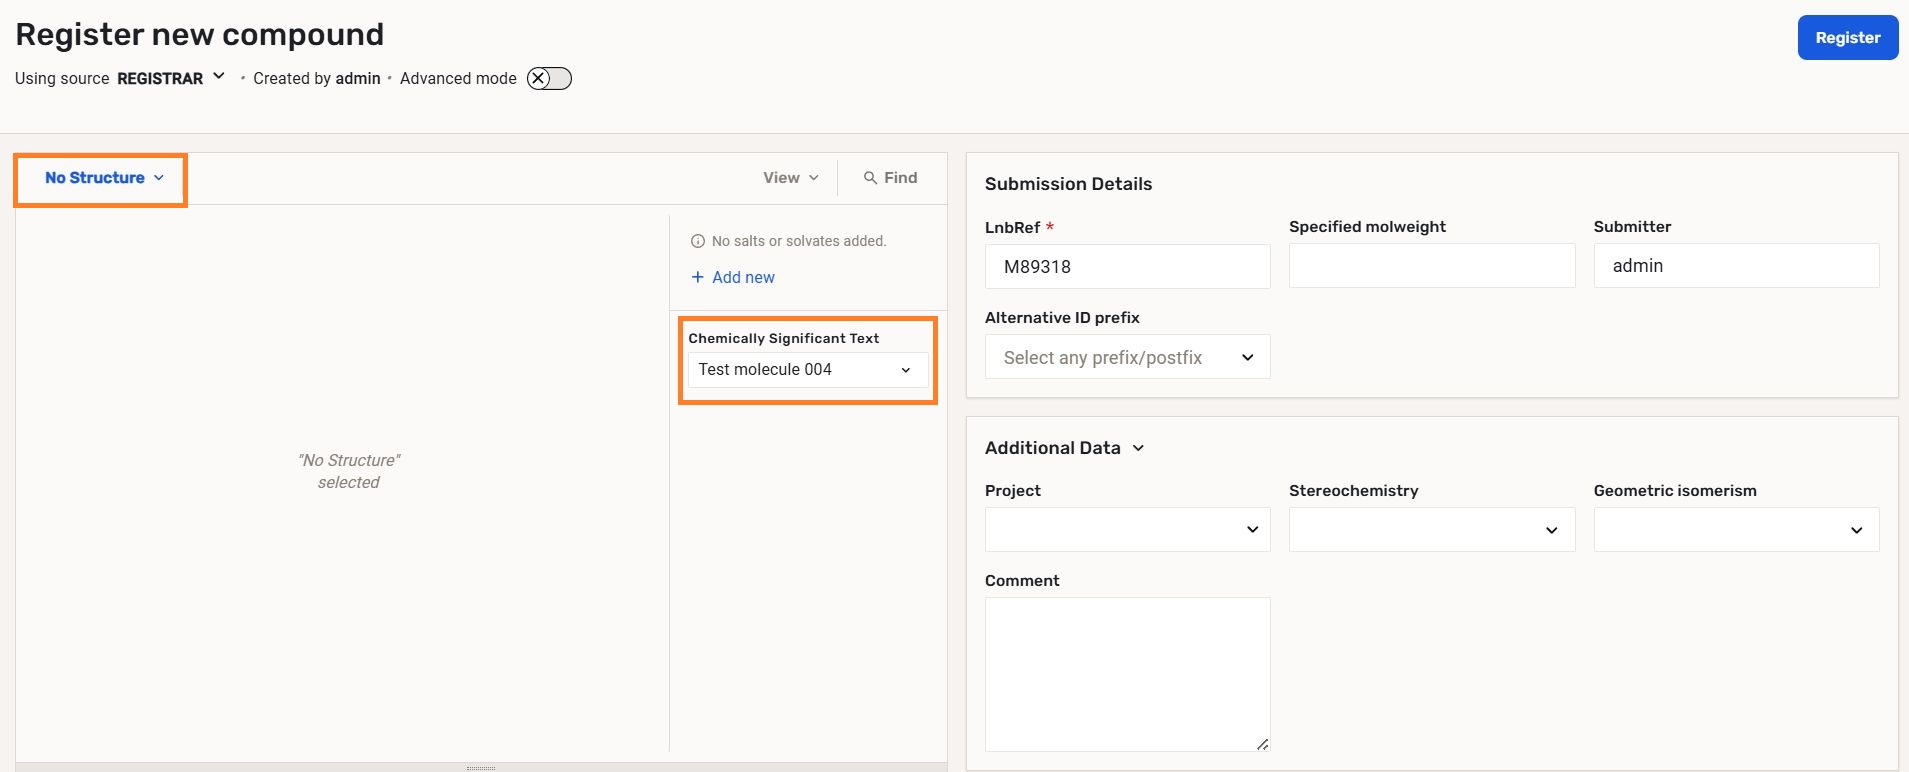Open the Geometric isomerism dropdown
1909x772 pixels.
click(x=1735, y=530)
